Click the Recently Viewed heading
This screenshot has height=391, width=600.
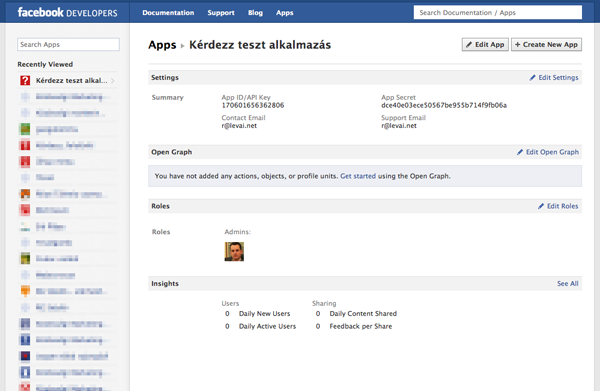click(45, 64)
